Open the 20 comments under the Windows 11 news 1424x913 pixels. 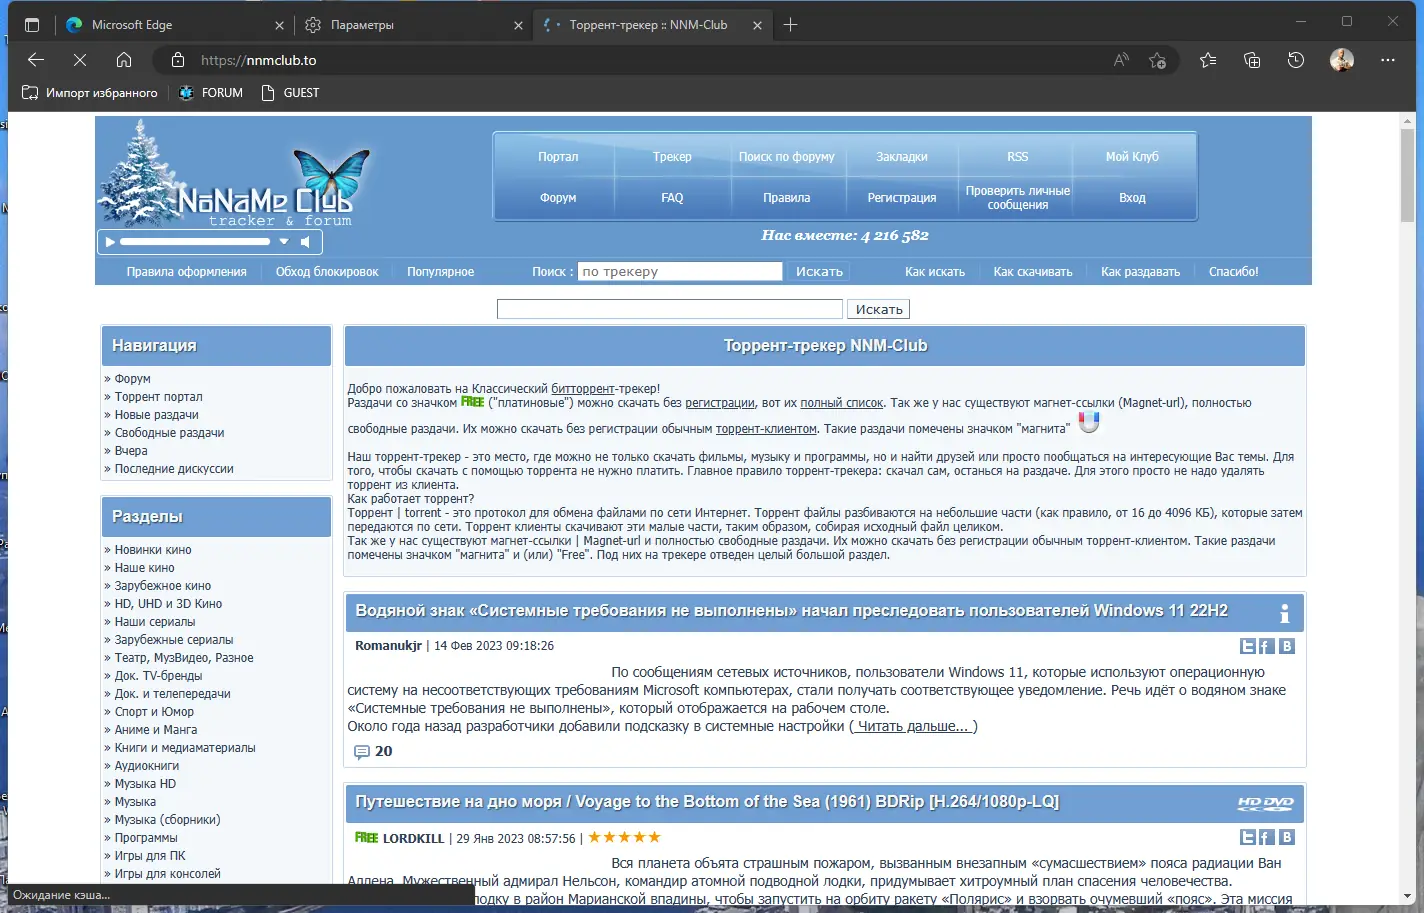374,751
